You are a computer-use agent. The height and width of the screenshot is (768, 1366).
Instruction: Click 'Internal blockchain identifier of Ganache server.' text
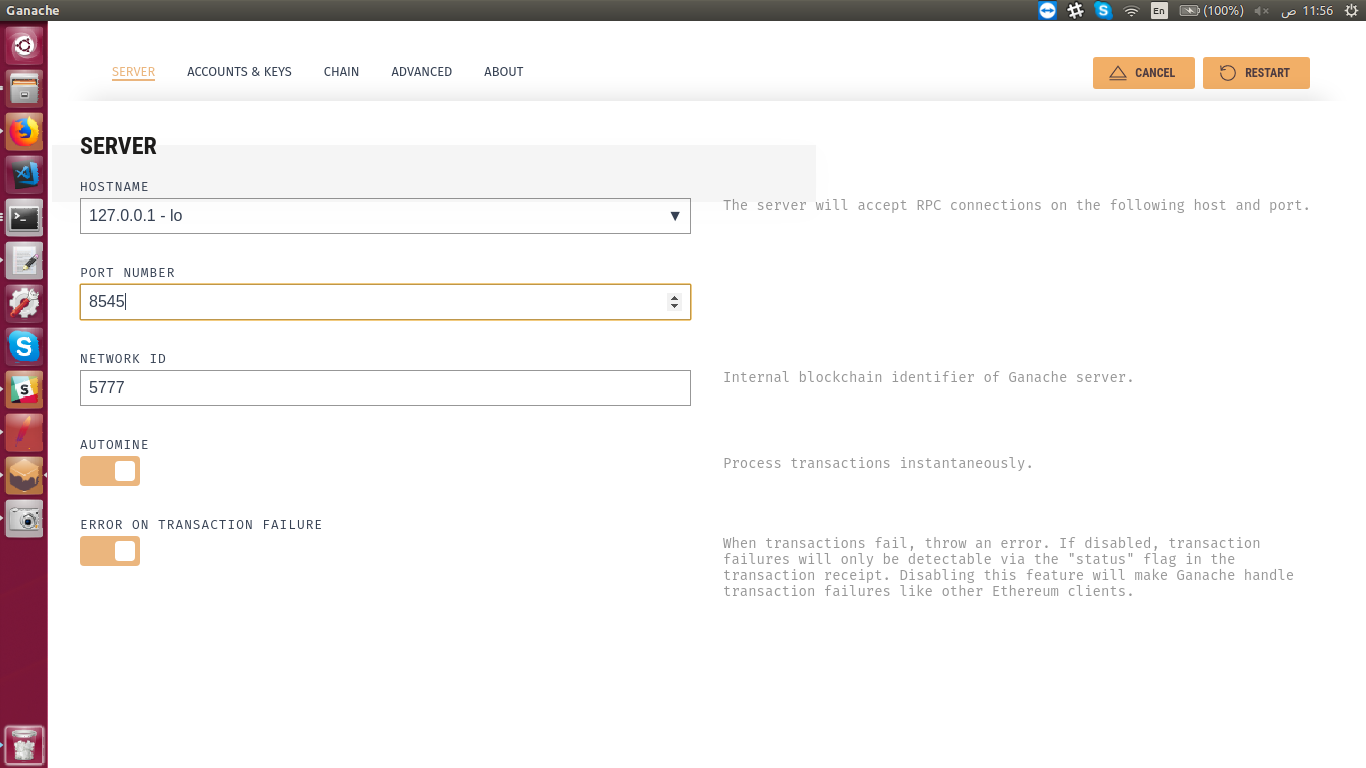(928, 377)
